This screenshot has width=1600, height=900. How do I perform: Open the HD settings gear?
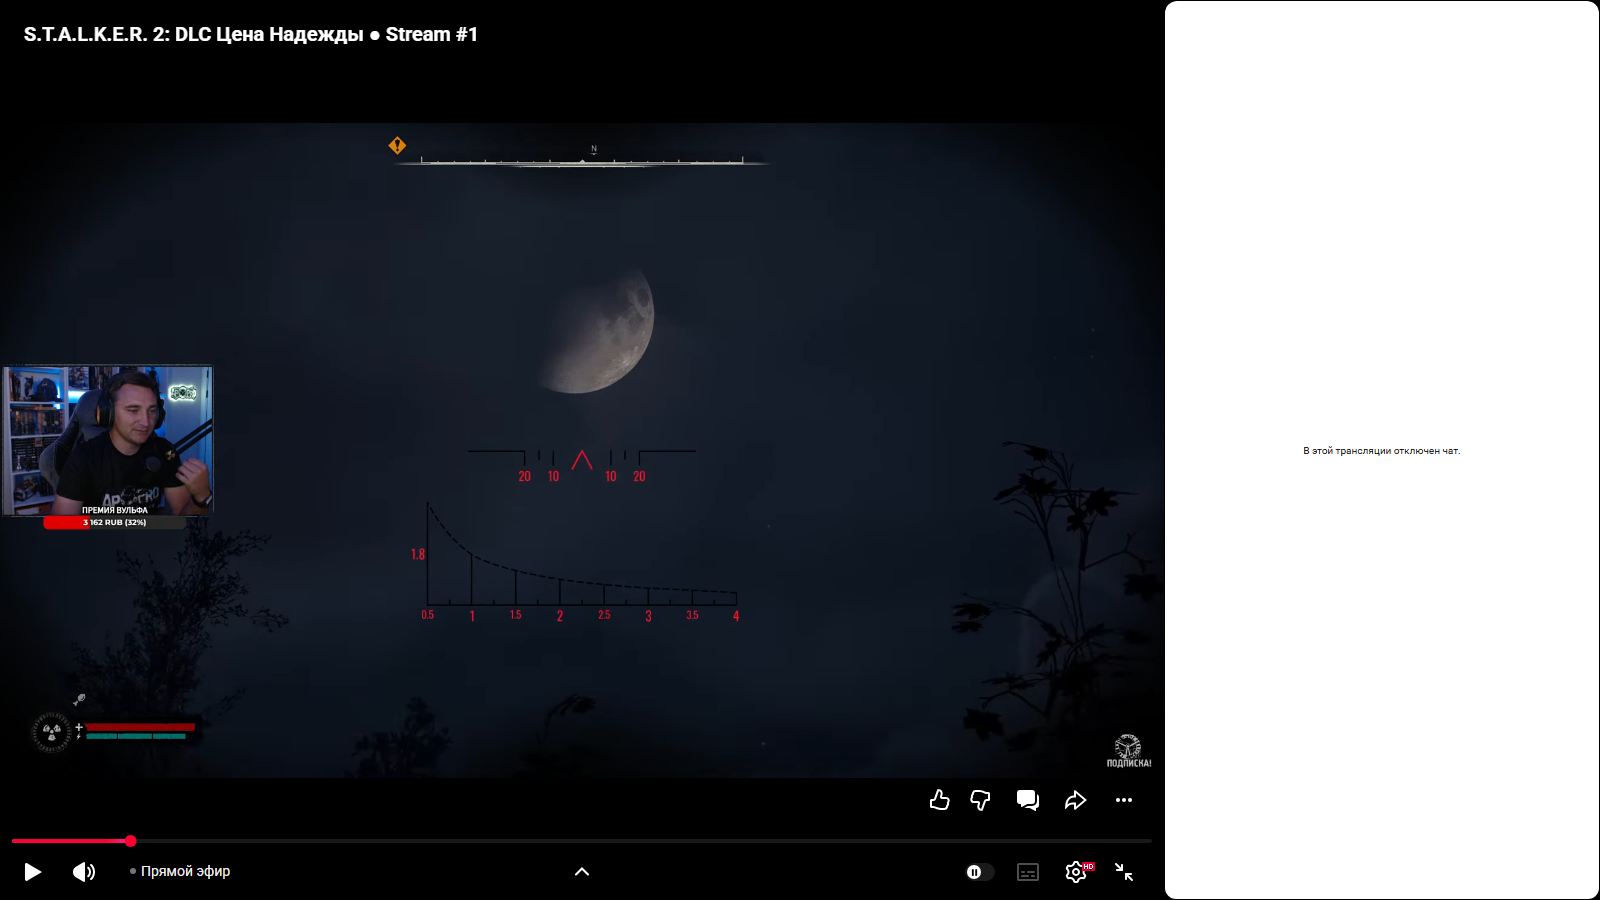(x=1077, y=872)
